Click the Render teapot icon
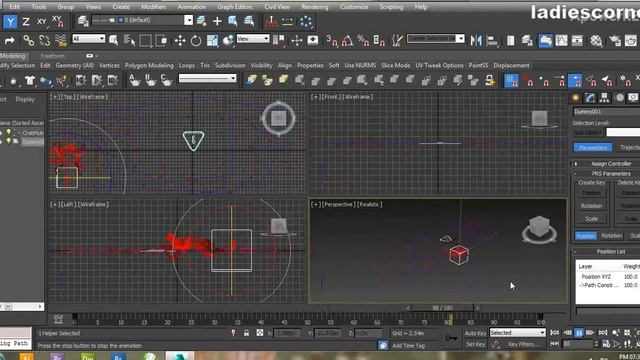 [x=631, y=40]
